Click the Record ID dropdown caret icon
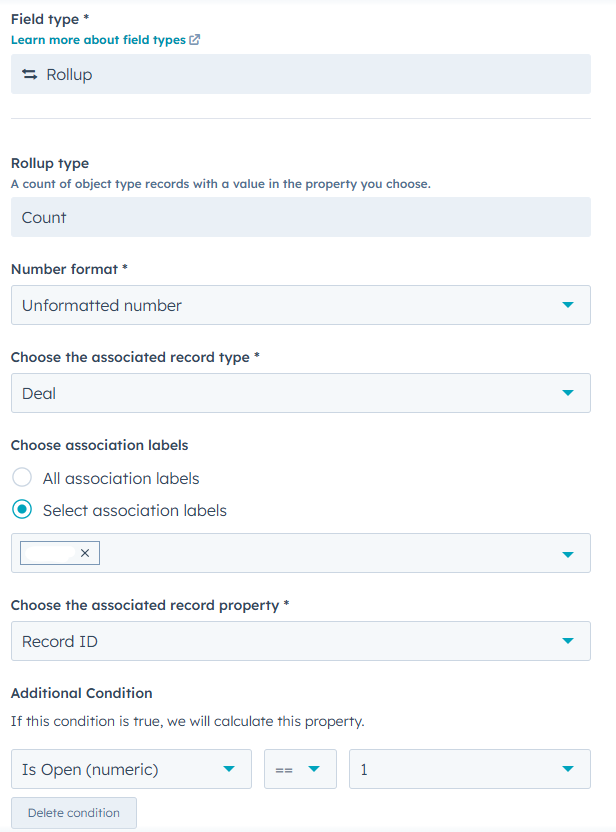 pos(568,641)
